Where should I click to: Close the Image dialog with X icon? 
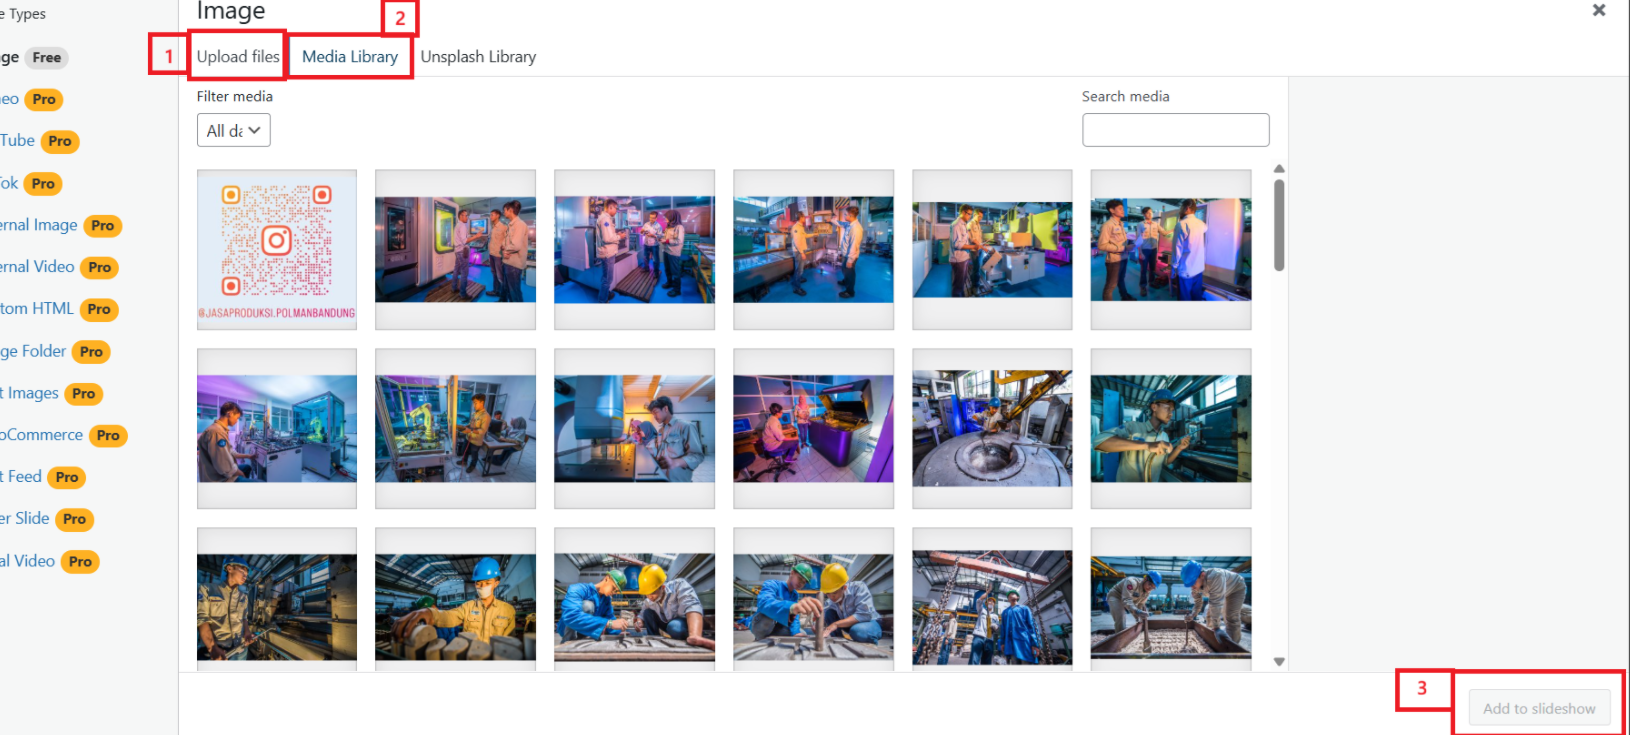coord(1598,10)
